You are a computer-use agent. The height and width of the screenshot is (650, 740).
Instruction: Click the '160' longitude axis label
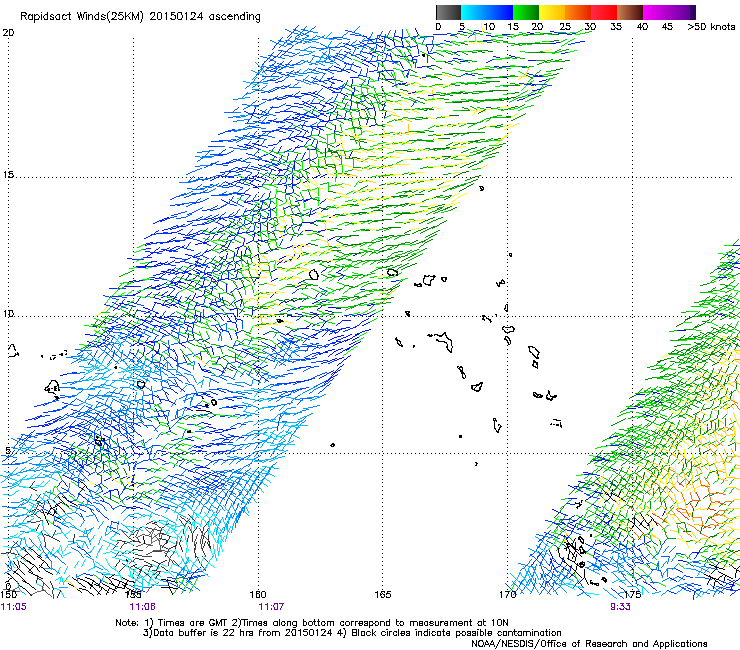coord(258,594)
